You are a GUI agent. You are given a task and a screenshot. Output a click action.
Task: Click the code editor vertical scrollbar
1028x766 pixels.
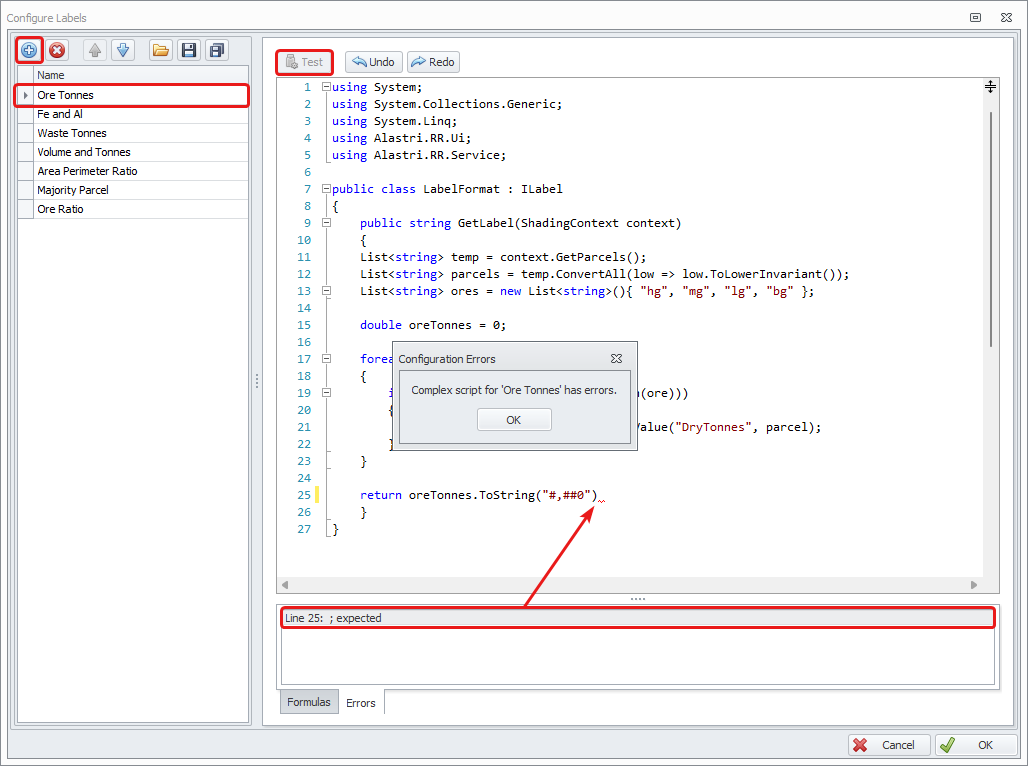[x=991, y=230]
